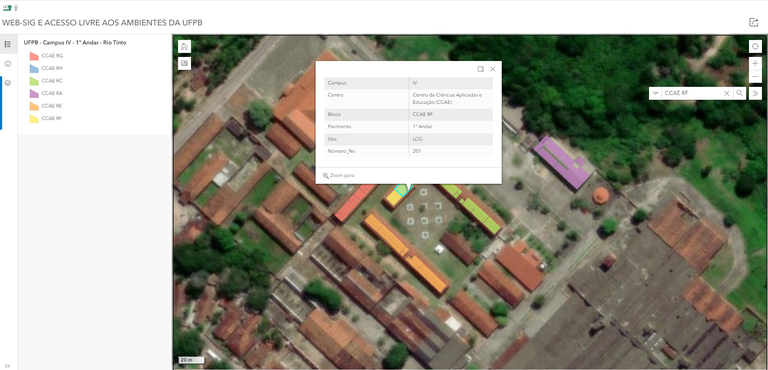Viewport: 768px width, 370px height.
Task: Clear the CCAE RF search text
Action: [x=727, y=93]
